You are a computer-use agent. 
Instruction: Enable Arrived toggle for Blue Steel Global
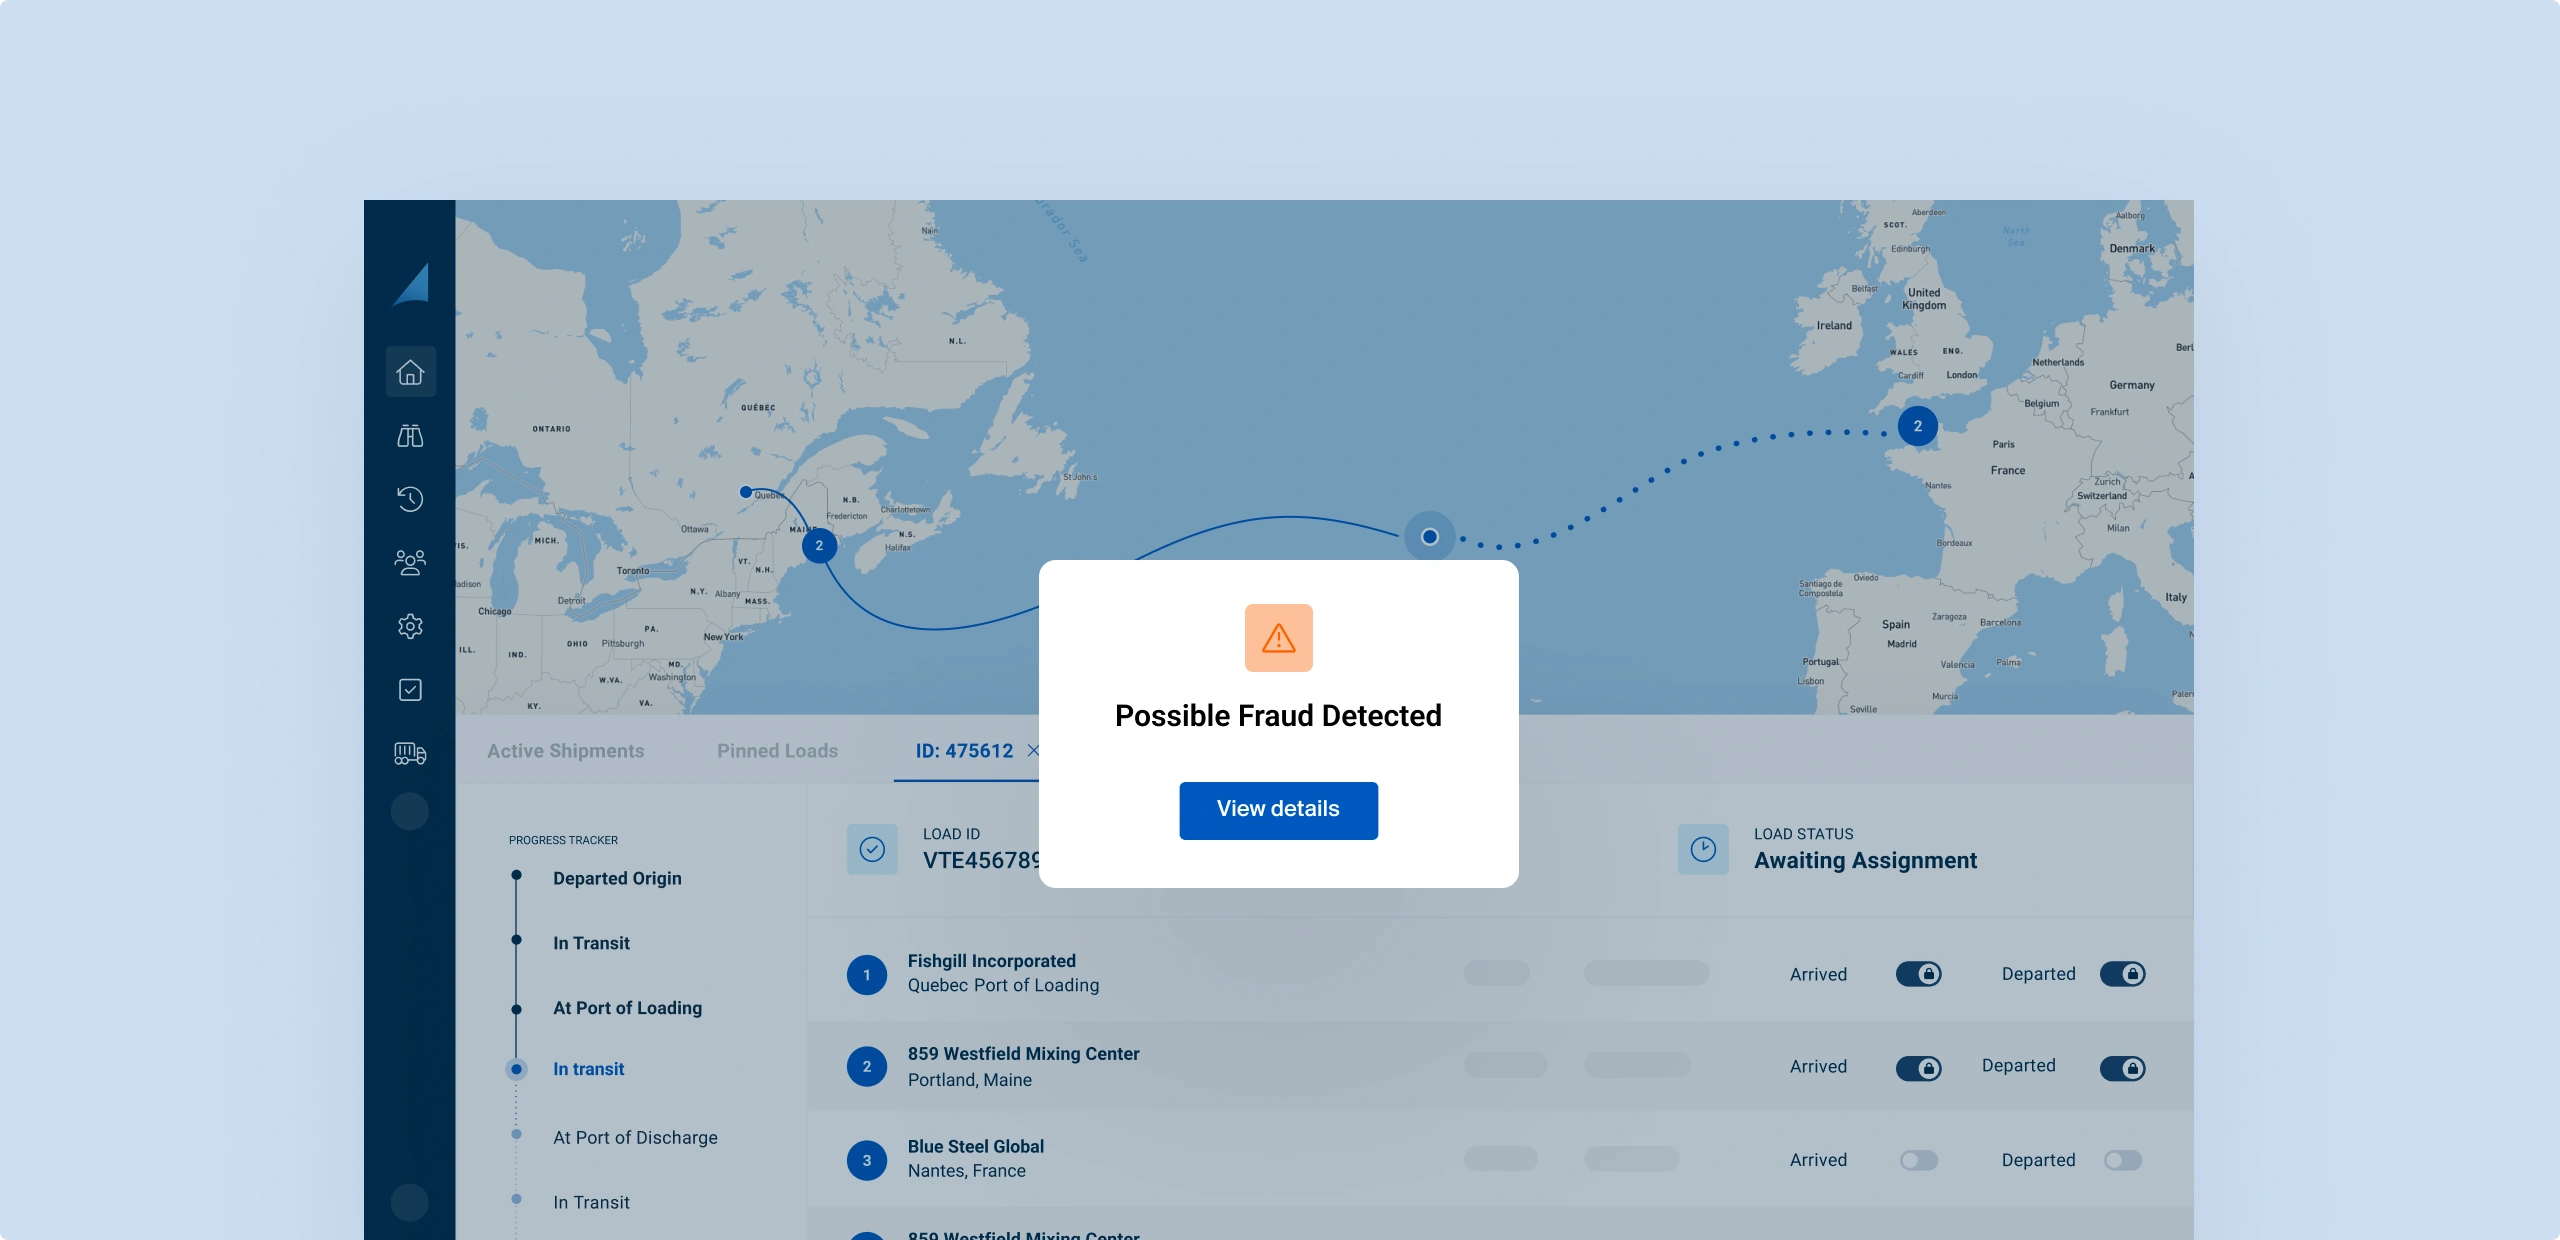pos(1917,1160)
